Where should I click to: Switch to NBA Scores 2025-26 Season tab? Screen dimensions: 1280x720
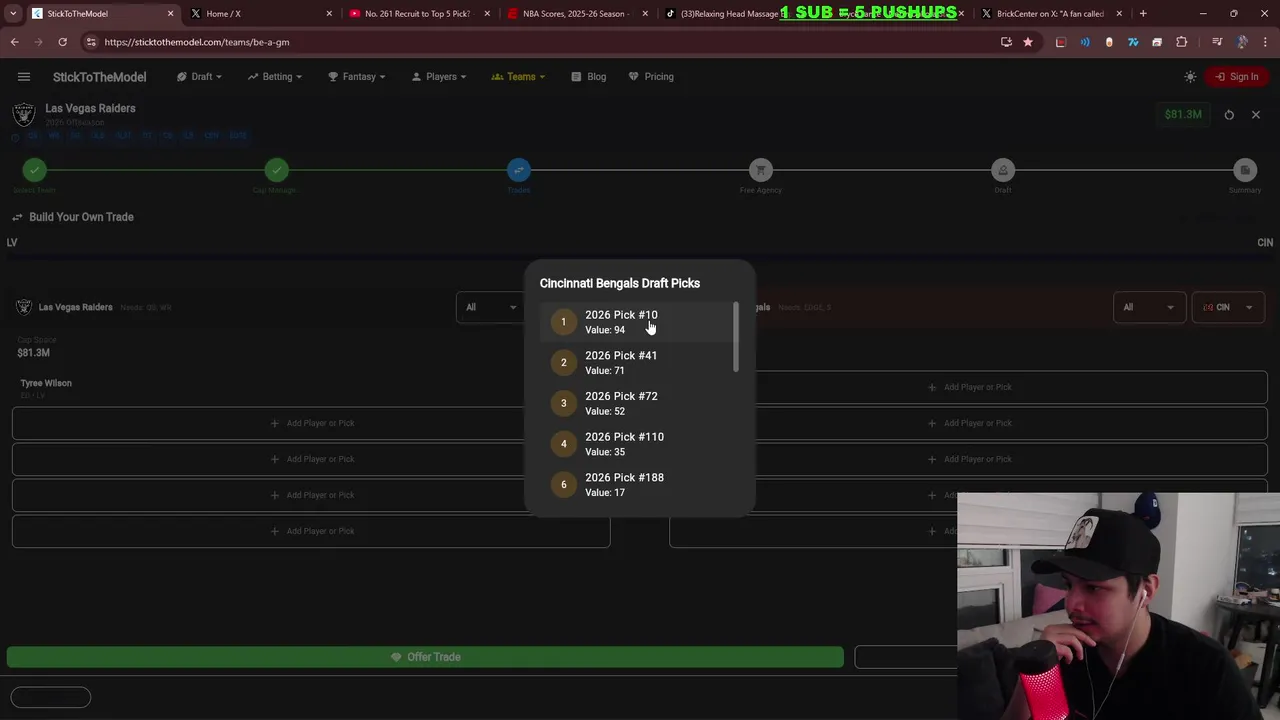pyautogui.click(x=577, y=14)
